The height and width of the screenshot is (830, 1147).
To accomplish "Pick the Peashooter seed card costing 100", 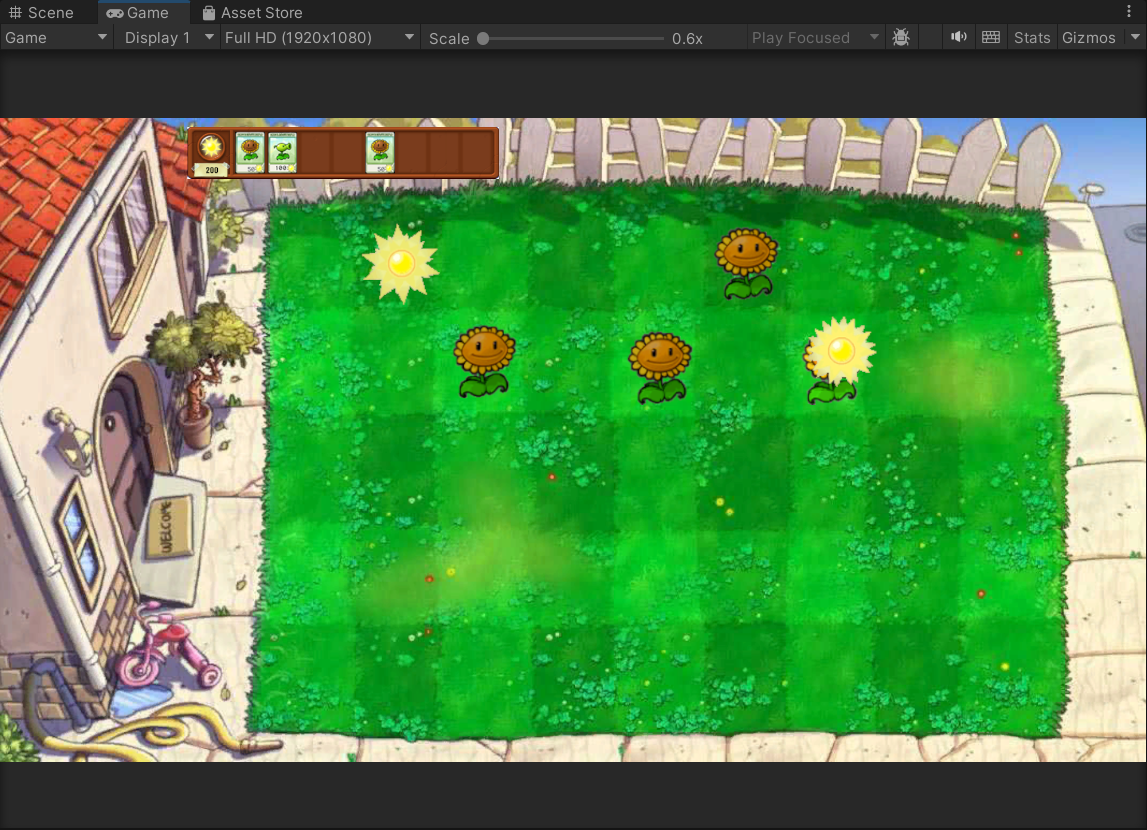I will (x=282, y=152).
